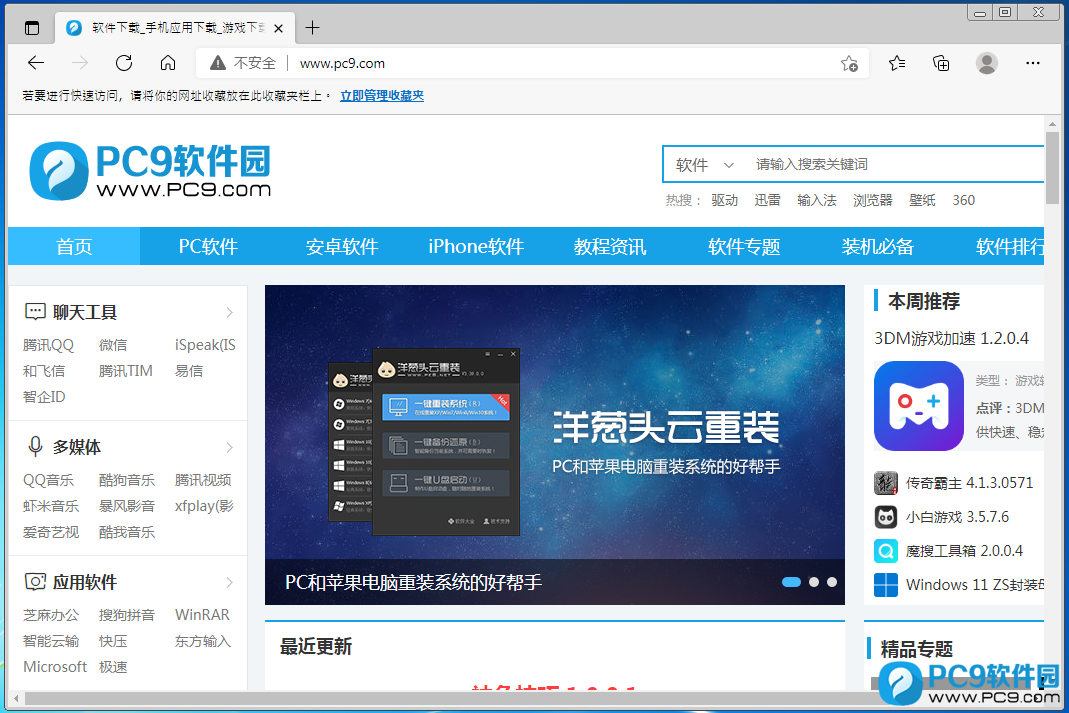The image size is (1069, 713).
Task: Click the 360 hot search link
Action: pyautogui.click(x=963, y=200)
